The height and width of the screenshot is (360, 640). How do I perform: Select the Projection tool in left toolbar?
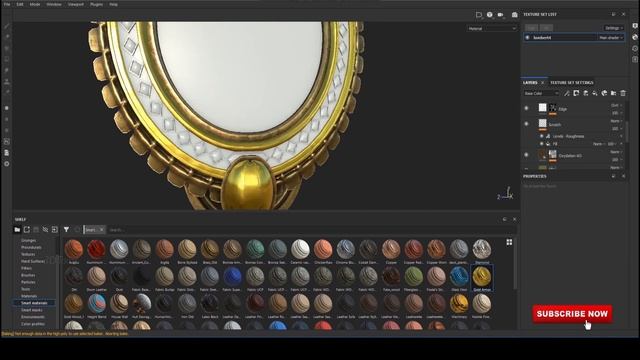(7, 48)
